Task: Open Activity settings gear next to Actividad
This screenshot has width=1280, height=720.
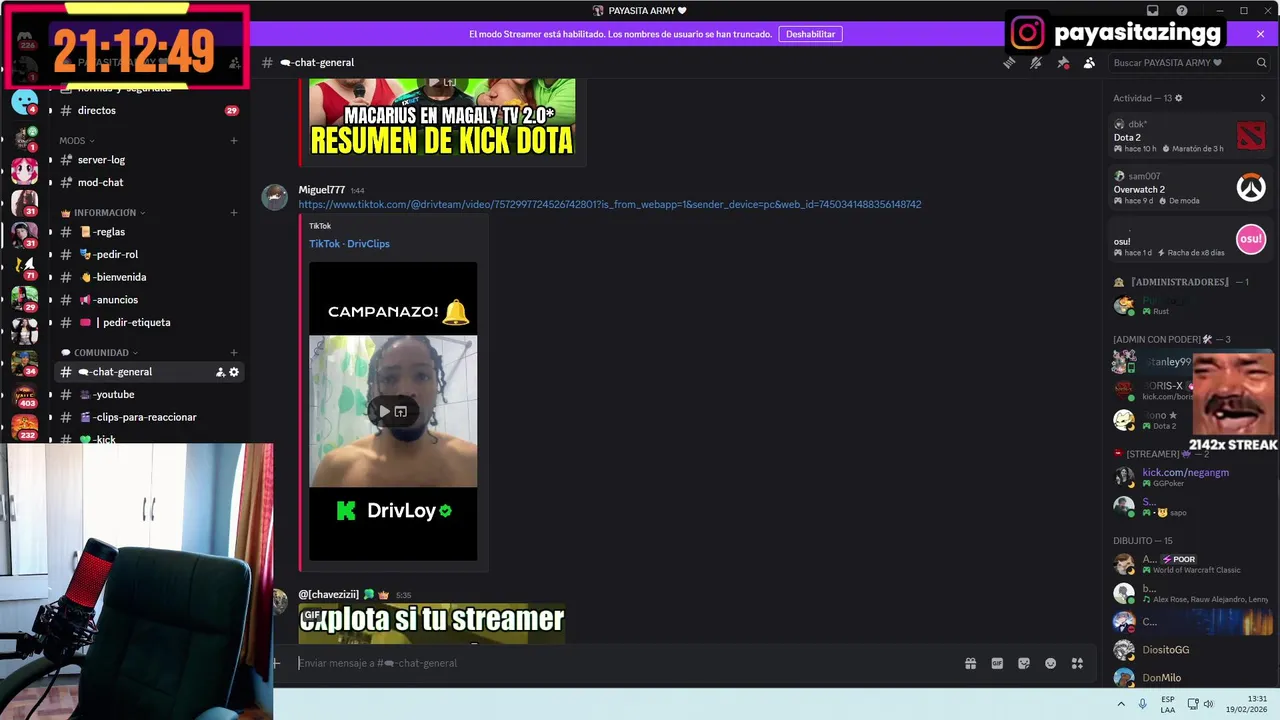Action: 1179,98
